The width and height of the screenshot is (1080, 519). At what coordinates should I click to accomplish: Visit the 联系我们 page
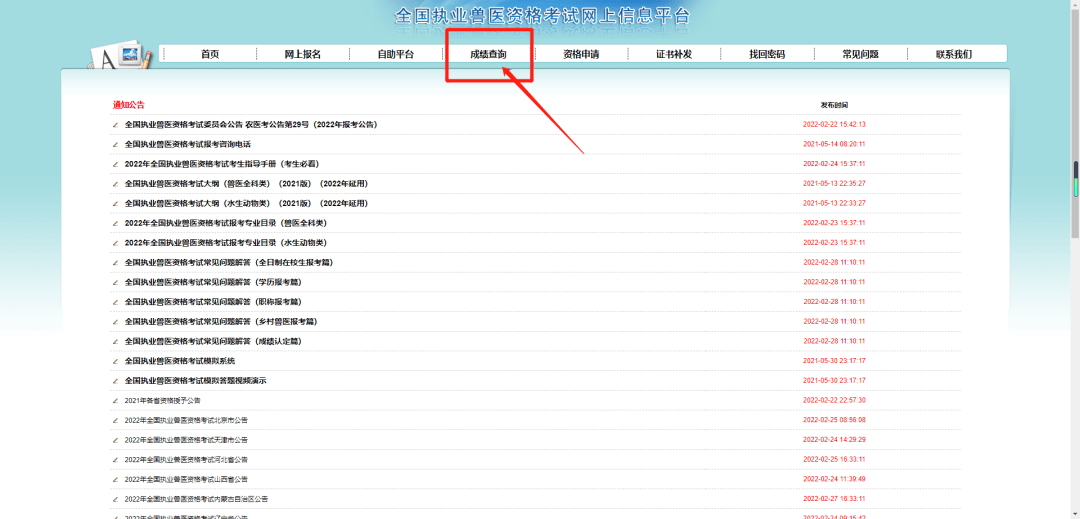tap(953, 54)
